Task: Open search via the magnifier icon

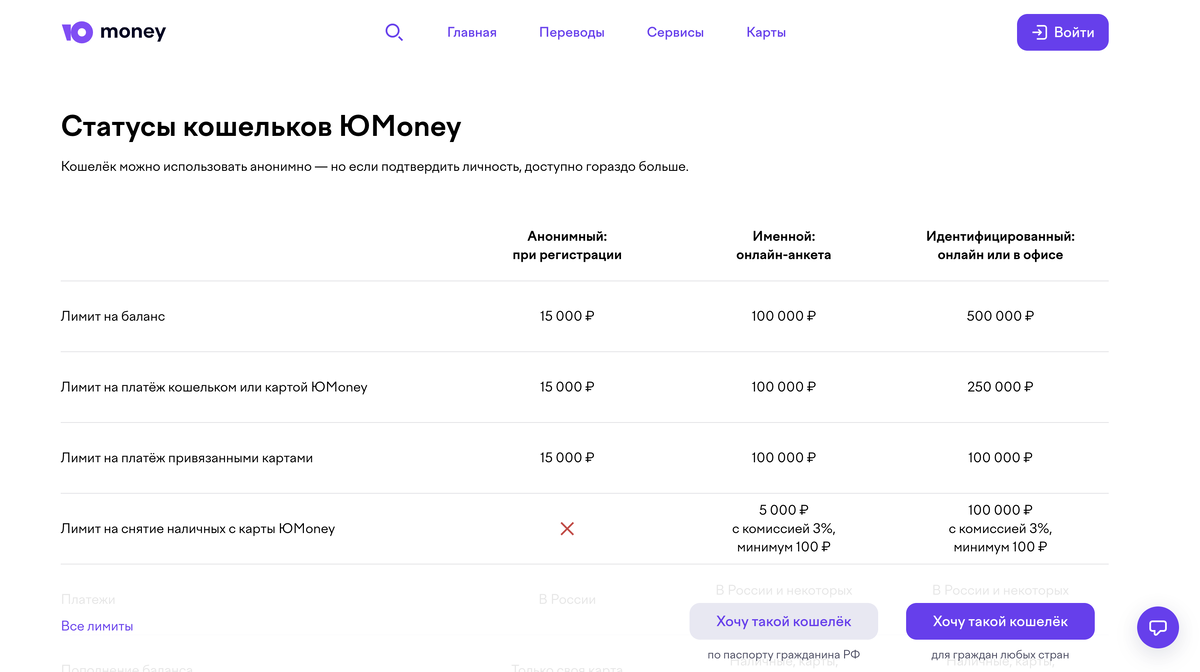Action: [x=394, y=31]
